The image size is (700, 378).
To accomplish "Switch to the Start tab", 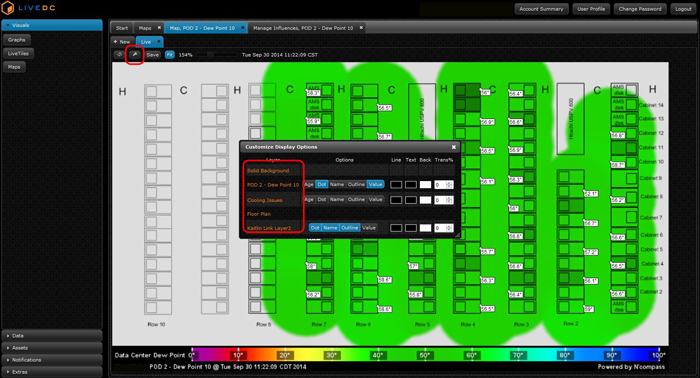I will tap(122, 28).
